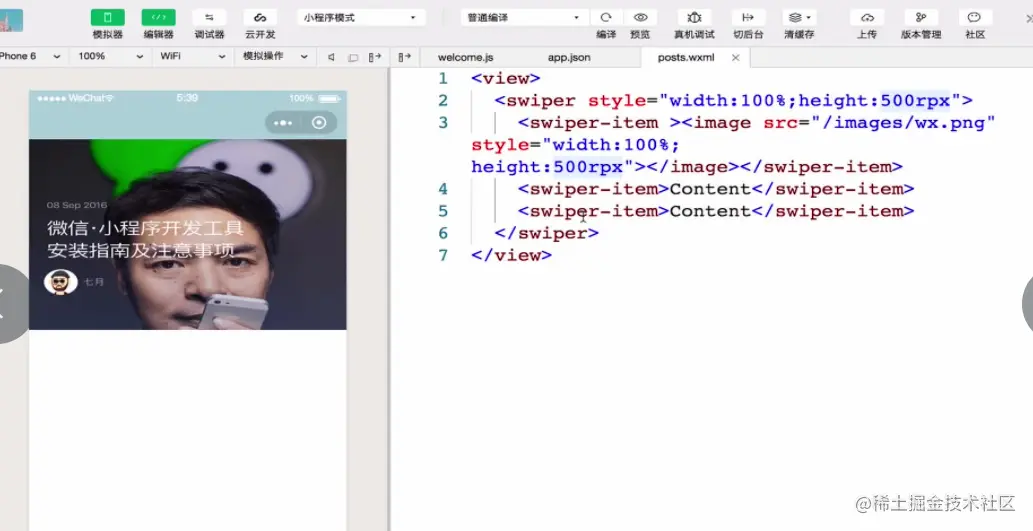Screen dimensions: 1033x531
Task: Click line number 3 in the gutter
Action: point(443,123)
